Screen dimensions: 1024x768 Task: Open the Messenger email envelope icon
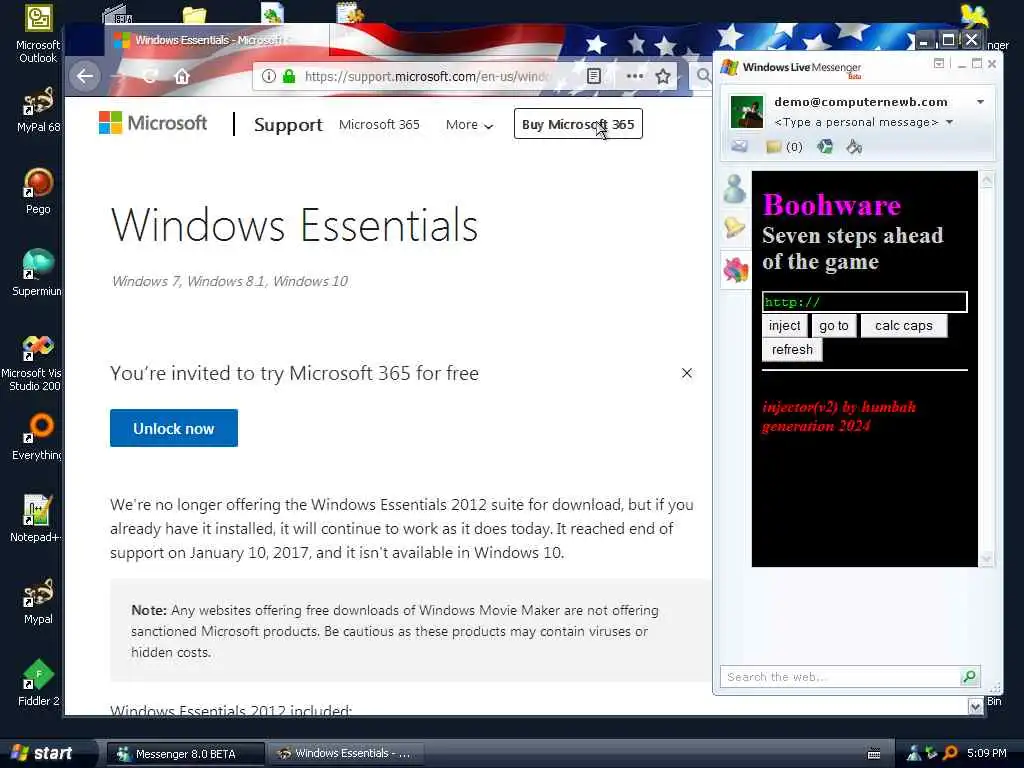pos(739,146)
